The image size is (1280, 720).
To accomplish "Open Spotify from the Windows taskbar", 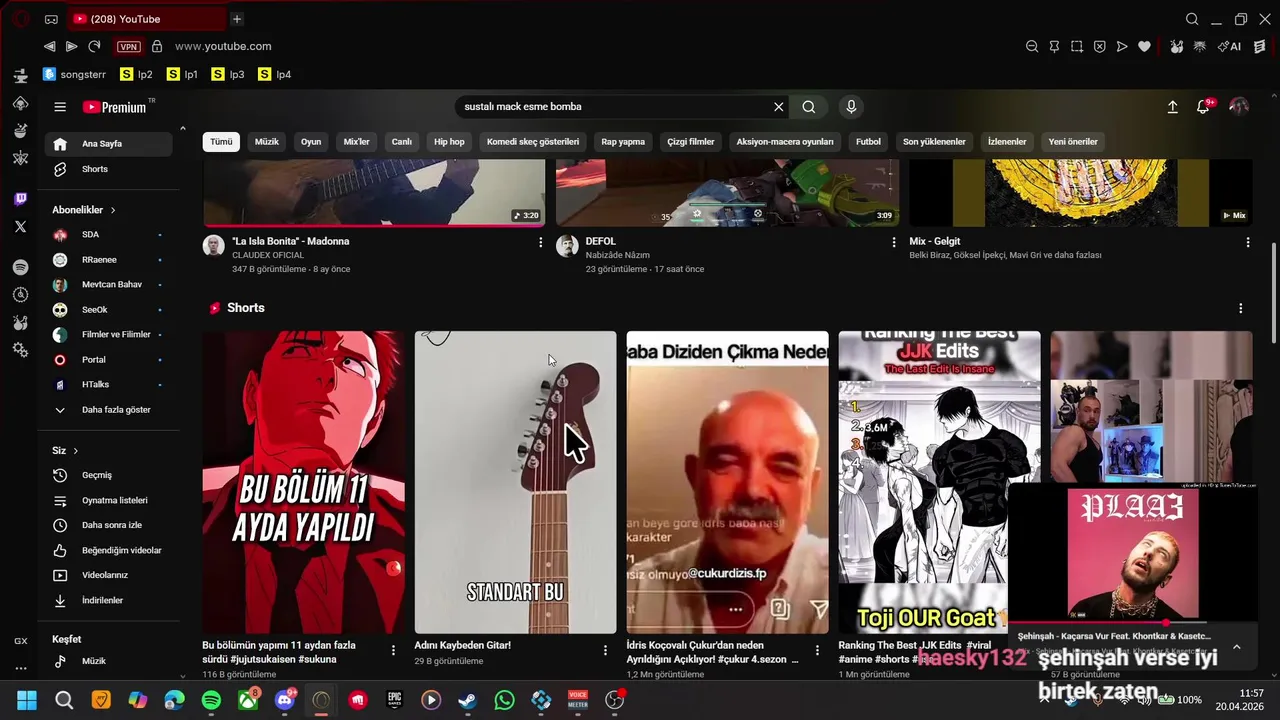I will (x=211, y=700).
